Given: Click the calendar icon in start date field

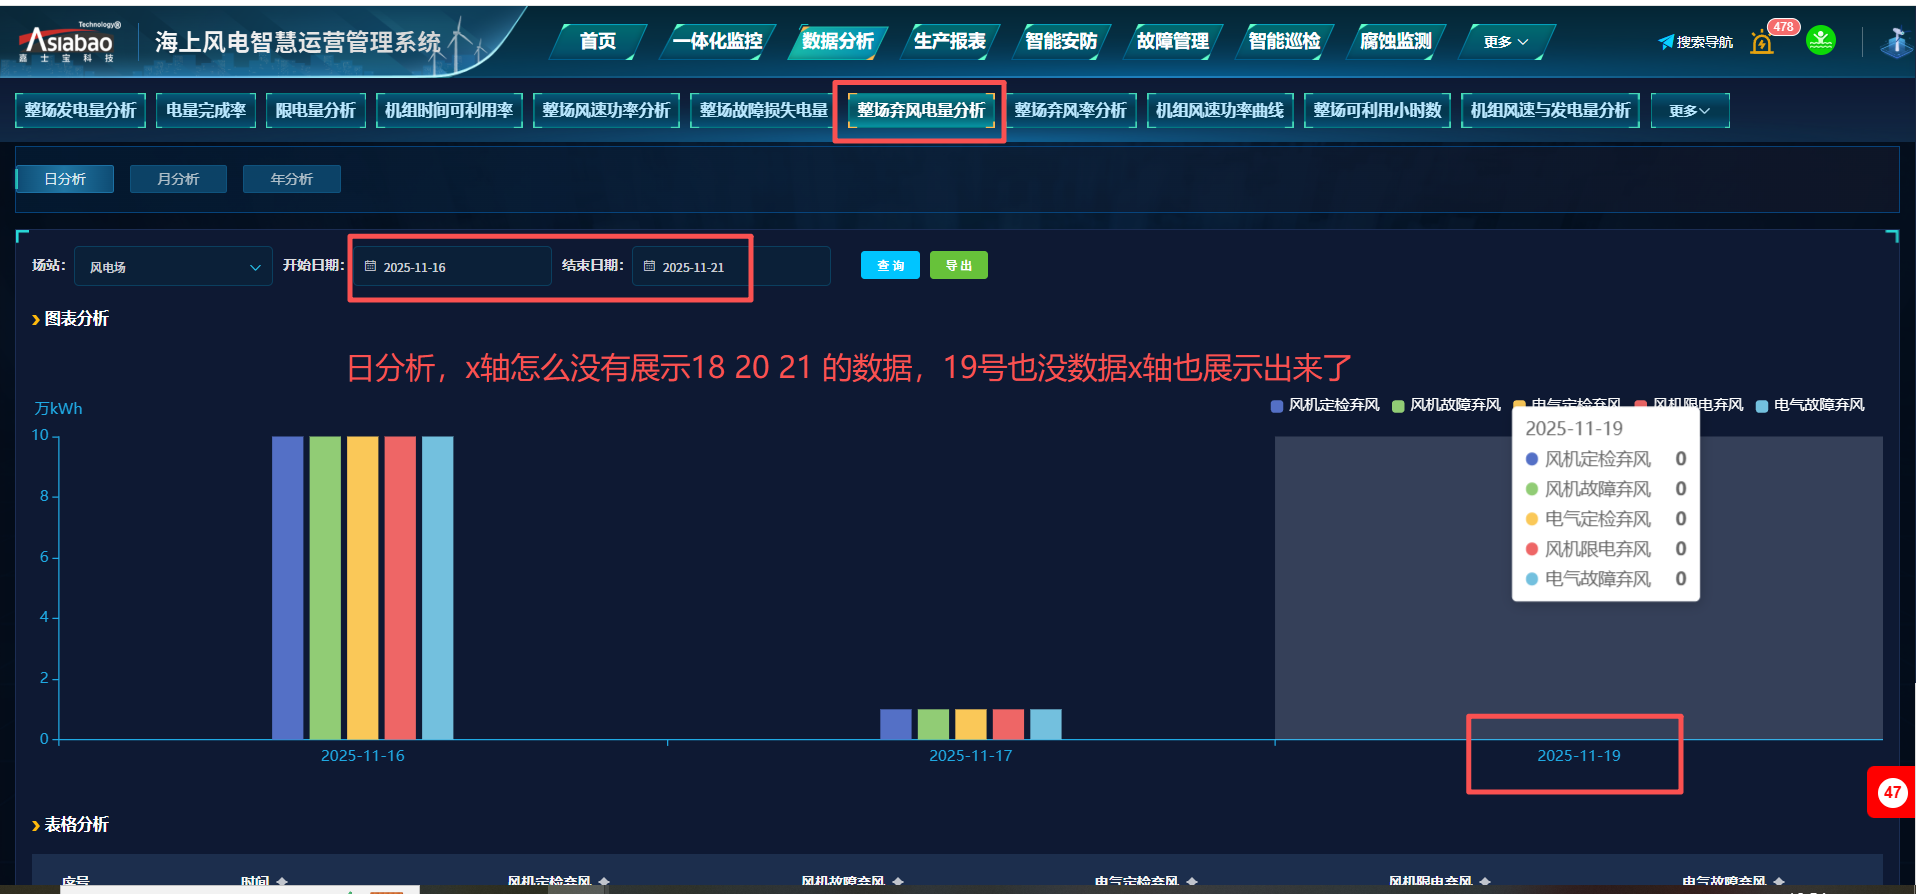Looking at the screenshot, I should 370,267.
